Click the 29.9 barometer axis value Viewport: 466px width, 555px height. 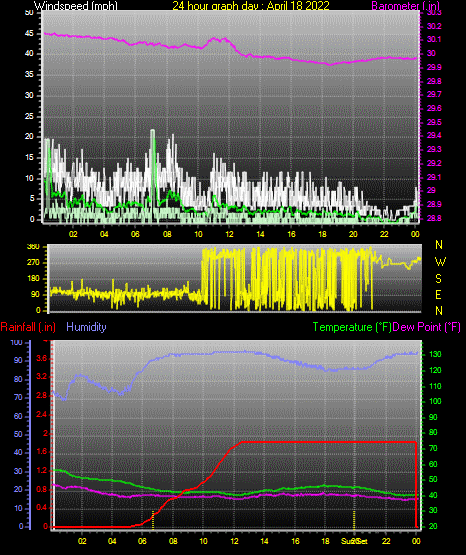click(x=434, y=67)
